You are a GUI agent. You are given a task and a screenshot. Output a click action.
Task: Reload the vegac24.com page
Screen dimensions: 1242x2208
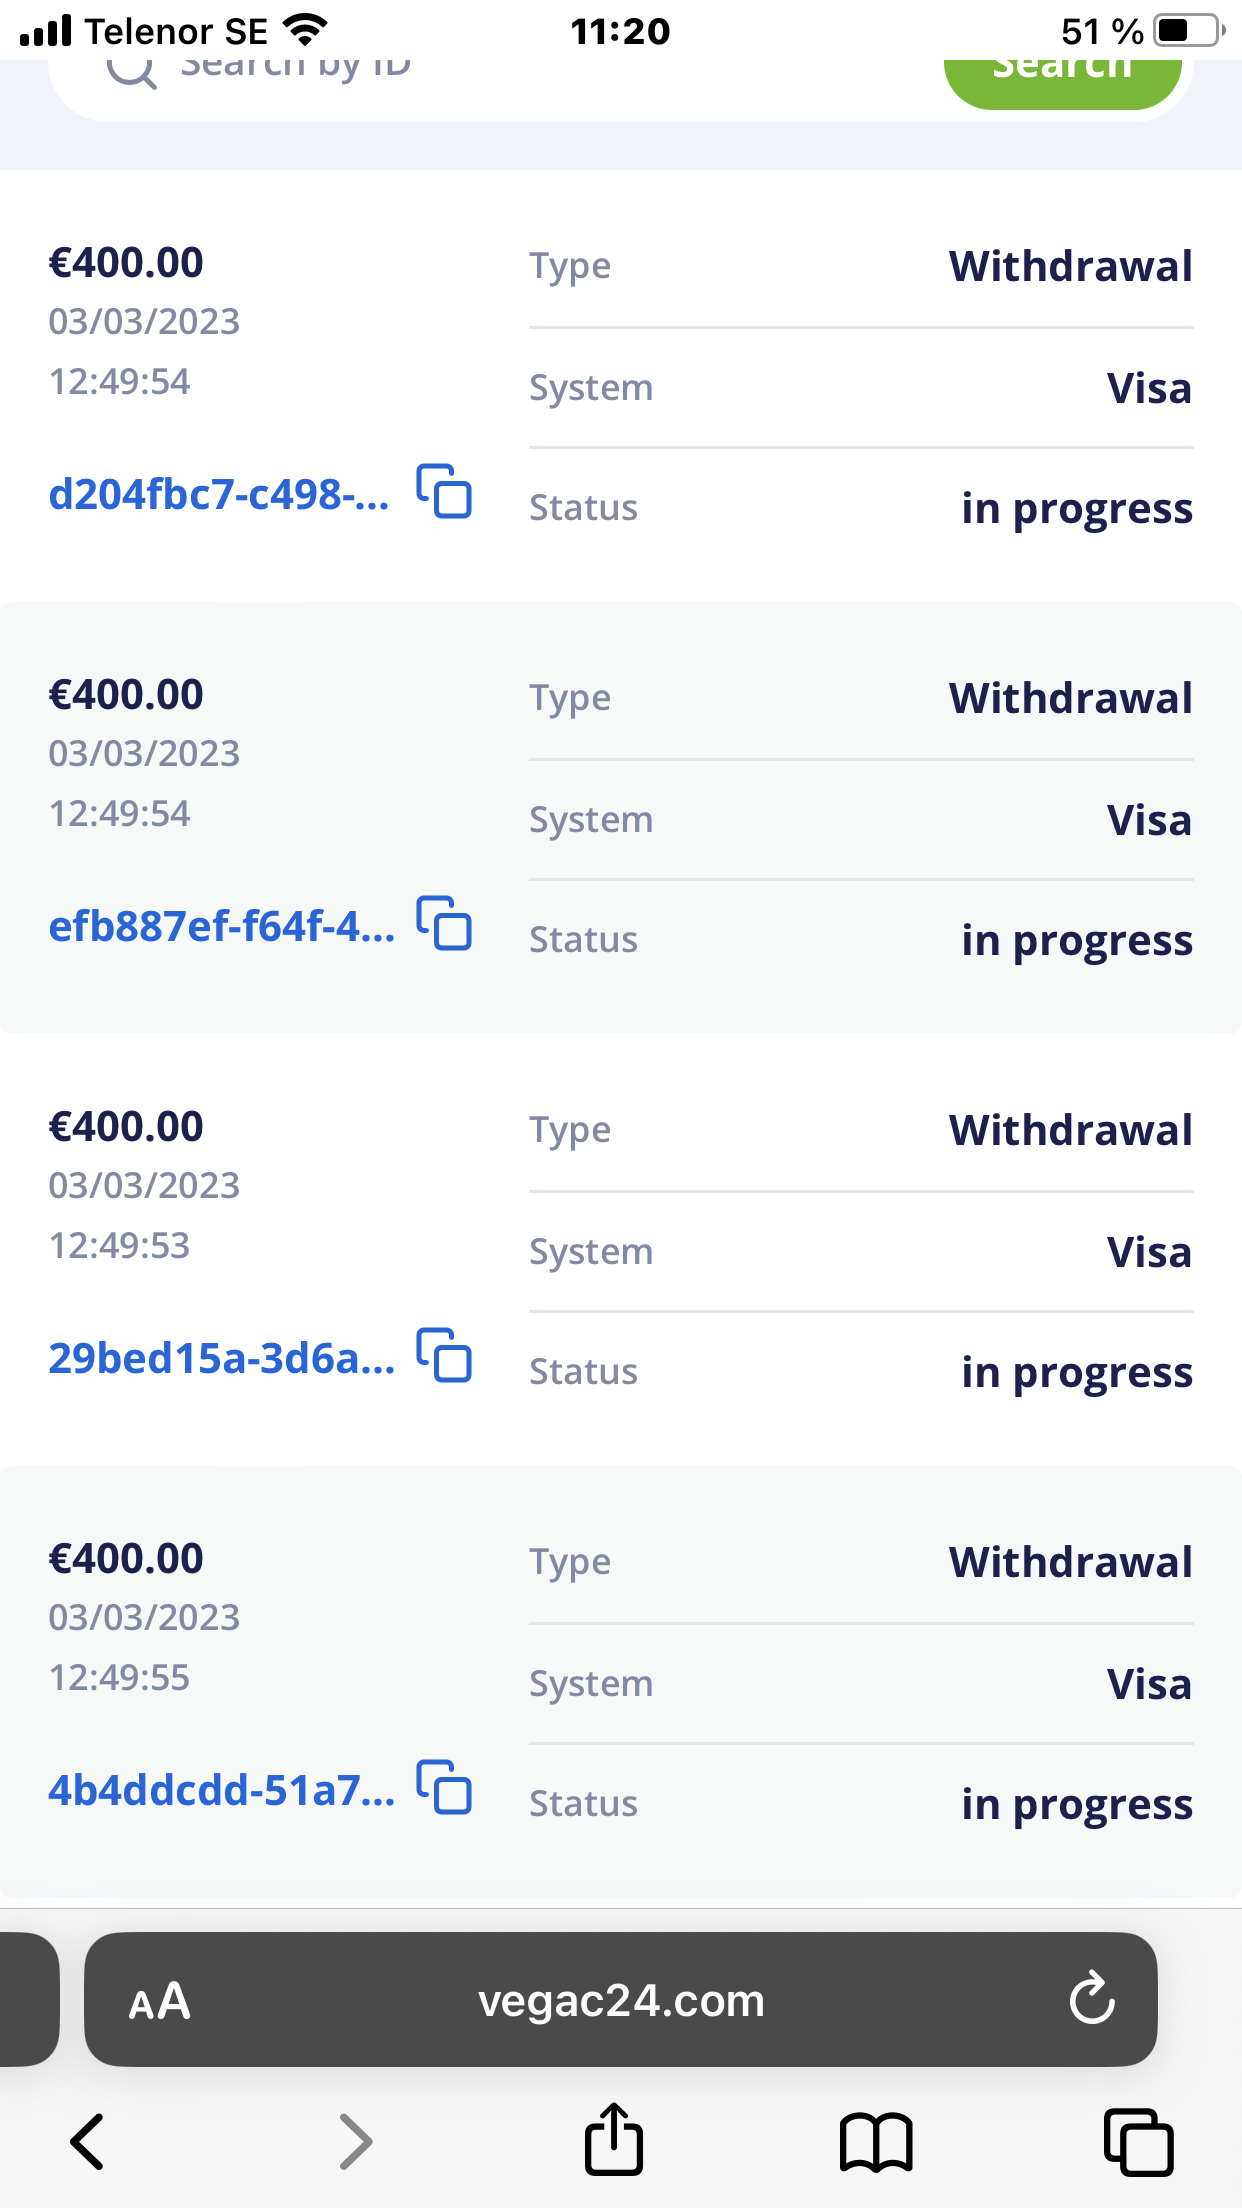tap(1091, 1999)
